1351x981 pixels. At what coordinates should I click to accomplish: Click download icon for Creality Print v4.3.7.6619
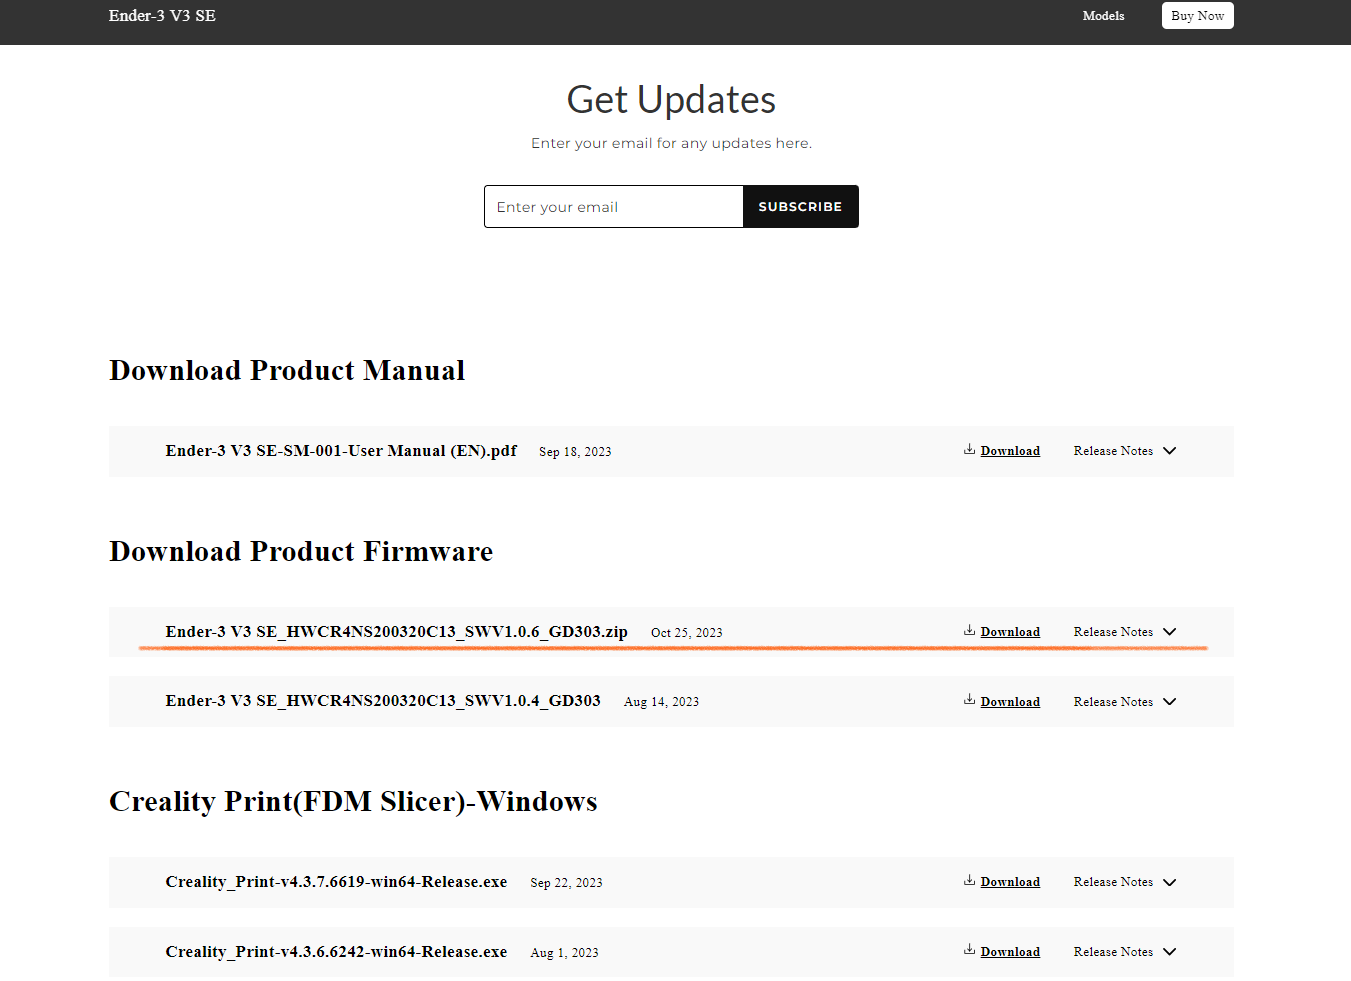coord(969,881)
